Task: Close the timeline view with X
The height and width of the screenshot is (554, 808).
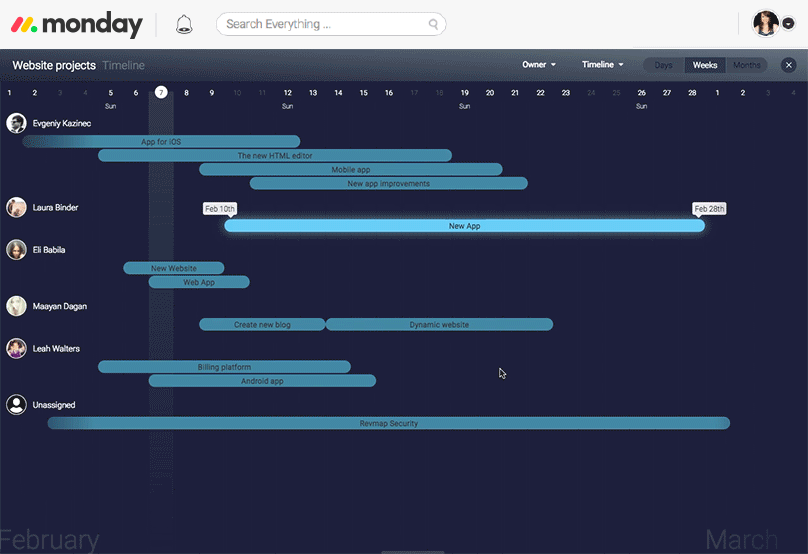Action: 788,65
